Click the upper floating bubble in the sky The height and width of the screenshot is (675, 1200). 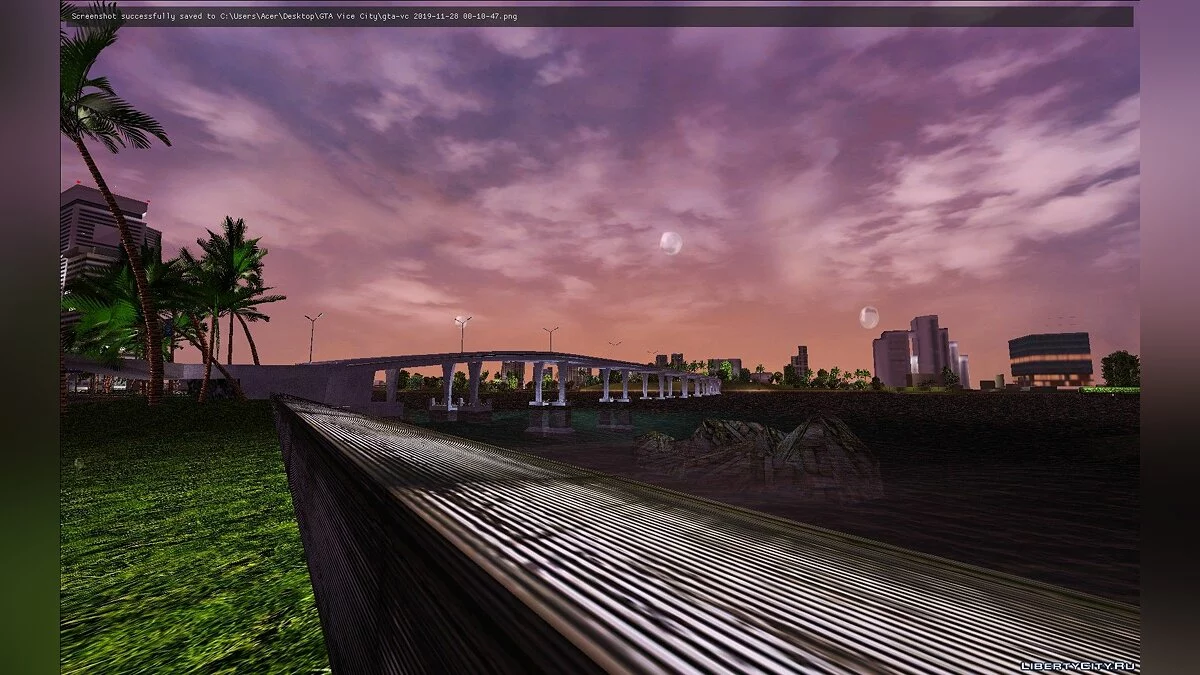(670, 243)
